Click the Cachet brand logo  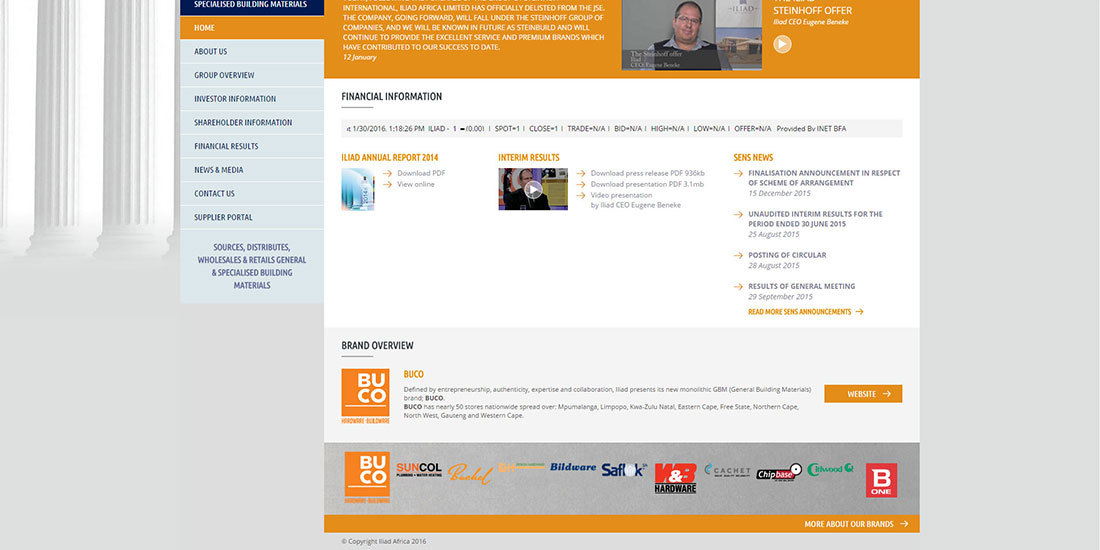tap(727, 470)
